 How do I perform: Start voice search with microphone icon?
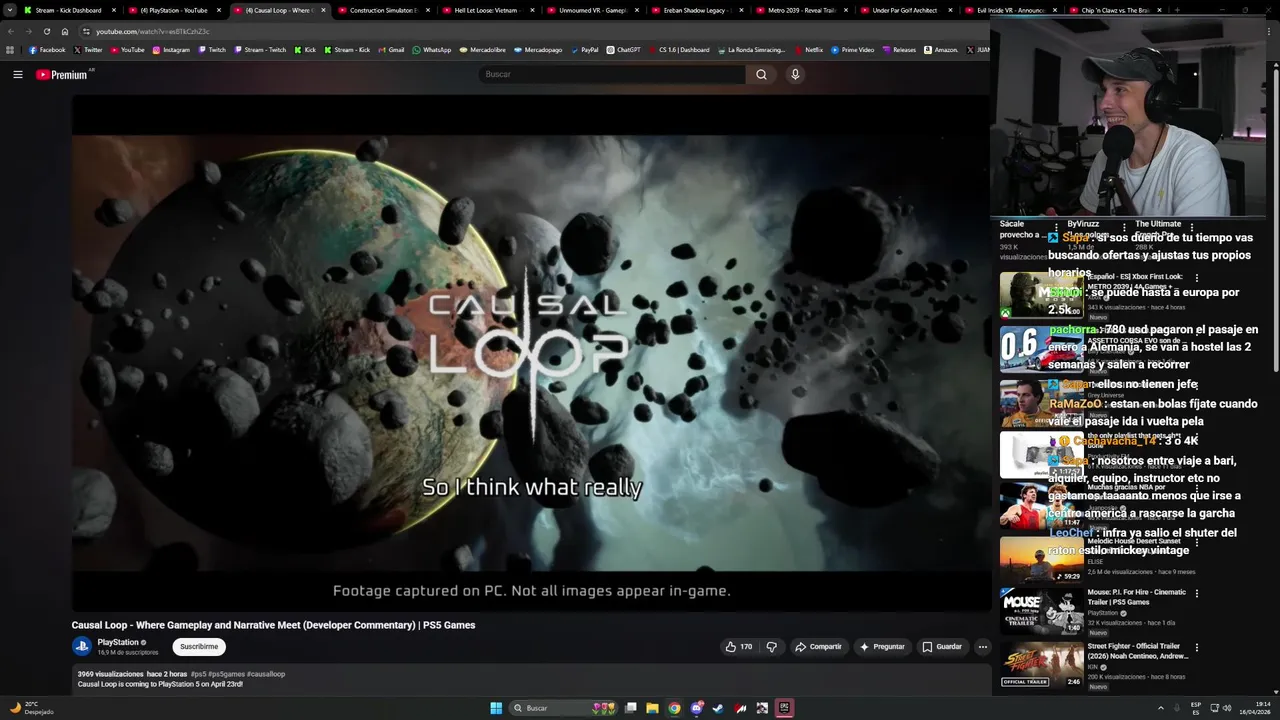795,74
